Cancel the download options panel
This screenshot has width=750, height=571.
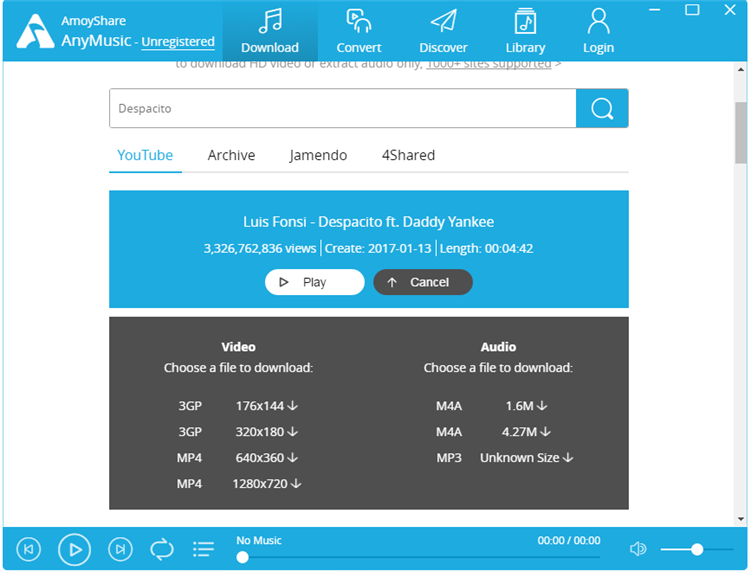(x=423, y=282)
